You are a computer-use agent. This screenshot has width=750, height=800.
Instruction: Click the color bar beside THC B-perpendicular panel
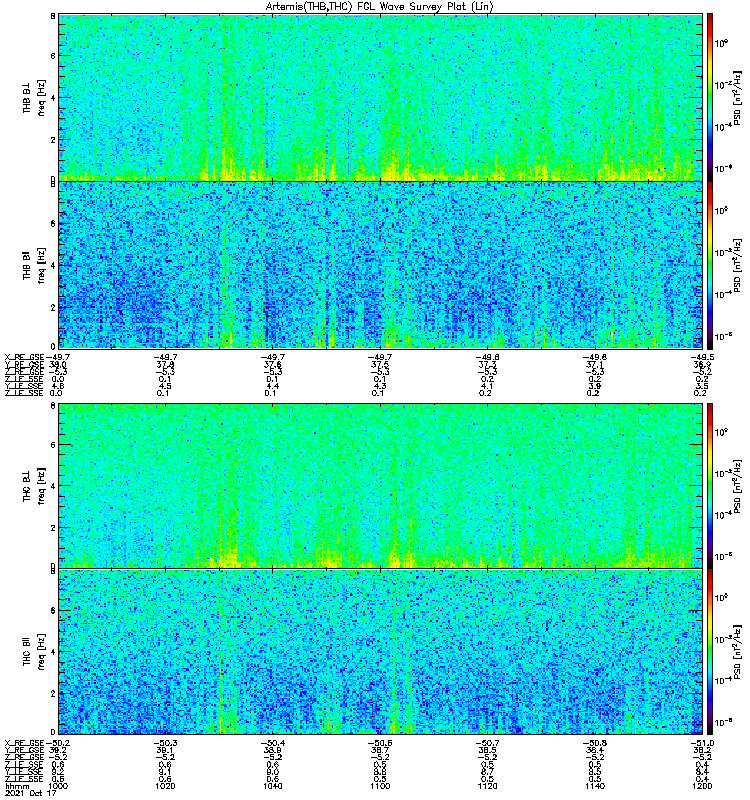pyautogui.click(x=710, y=486)
